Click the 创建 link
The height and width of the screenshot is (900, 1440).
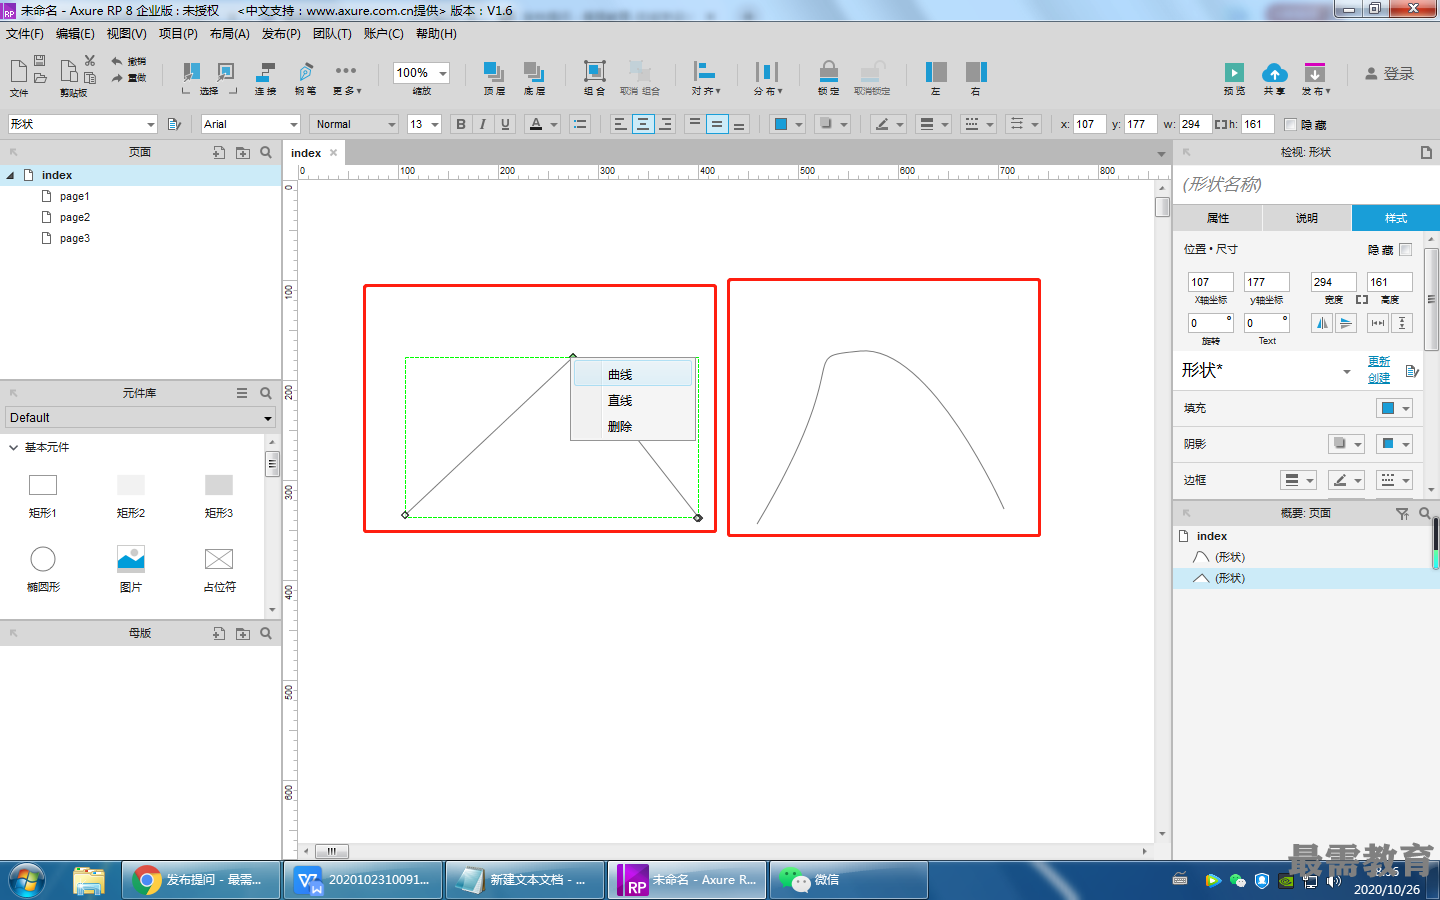pyautogui.click(x=1379, y=377)
